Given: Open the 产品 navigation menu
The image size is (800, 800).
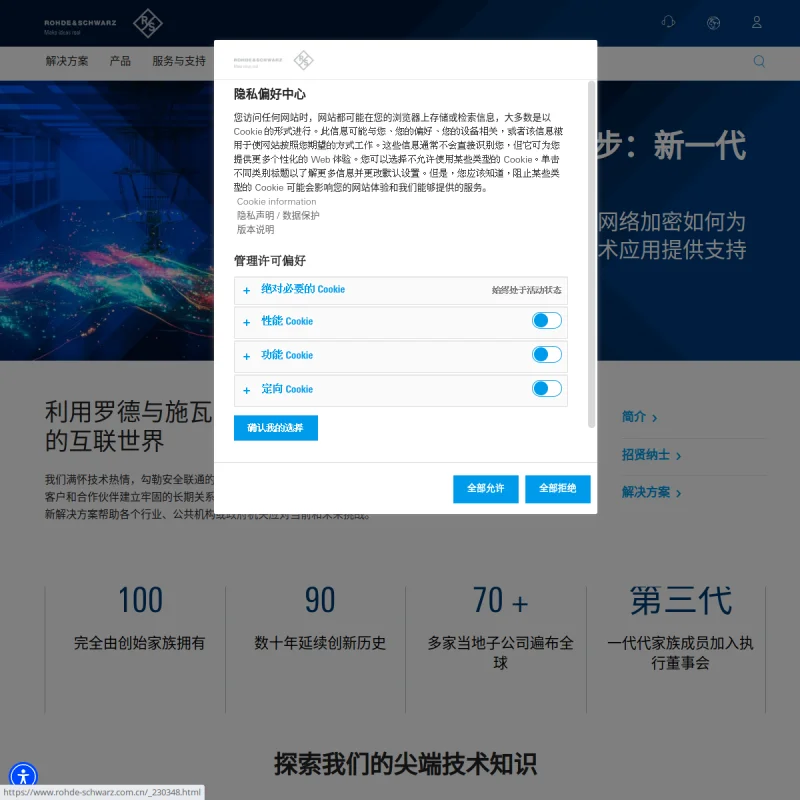Looking at the screenshot, I should [x=120, y=61].
